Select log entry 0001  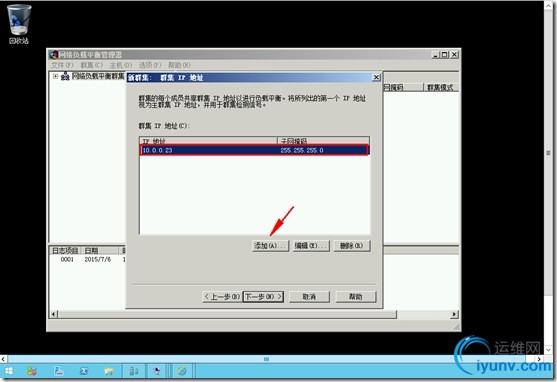(x=67, y=260)
